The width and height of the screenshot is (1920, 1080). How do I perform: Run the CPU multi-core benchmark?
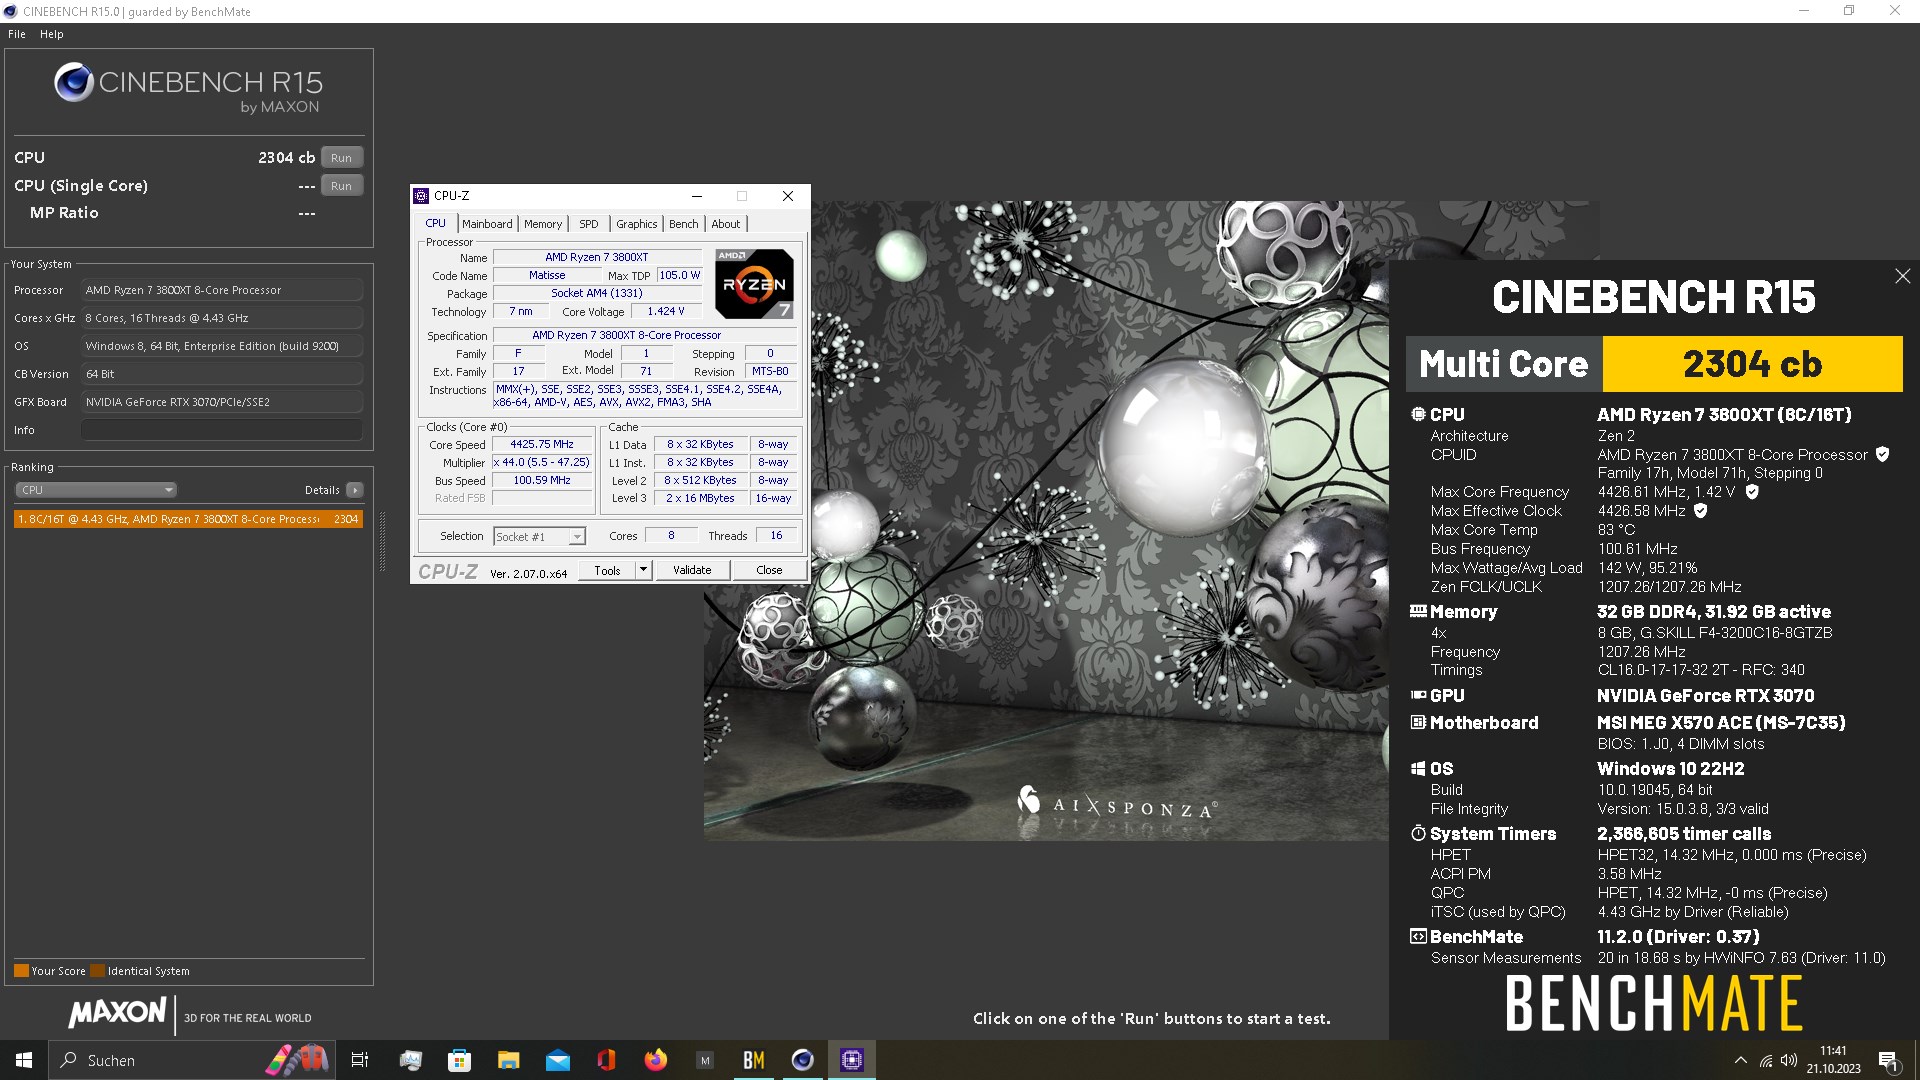341,158
